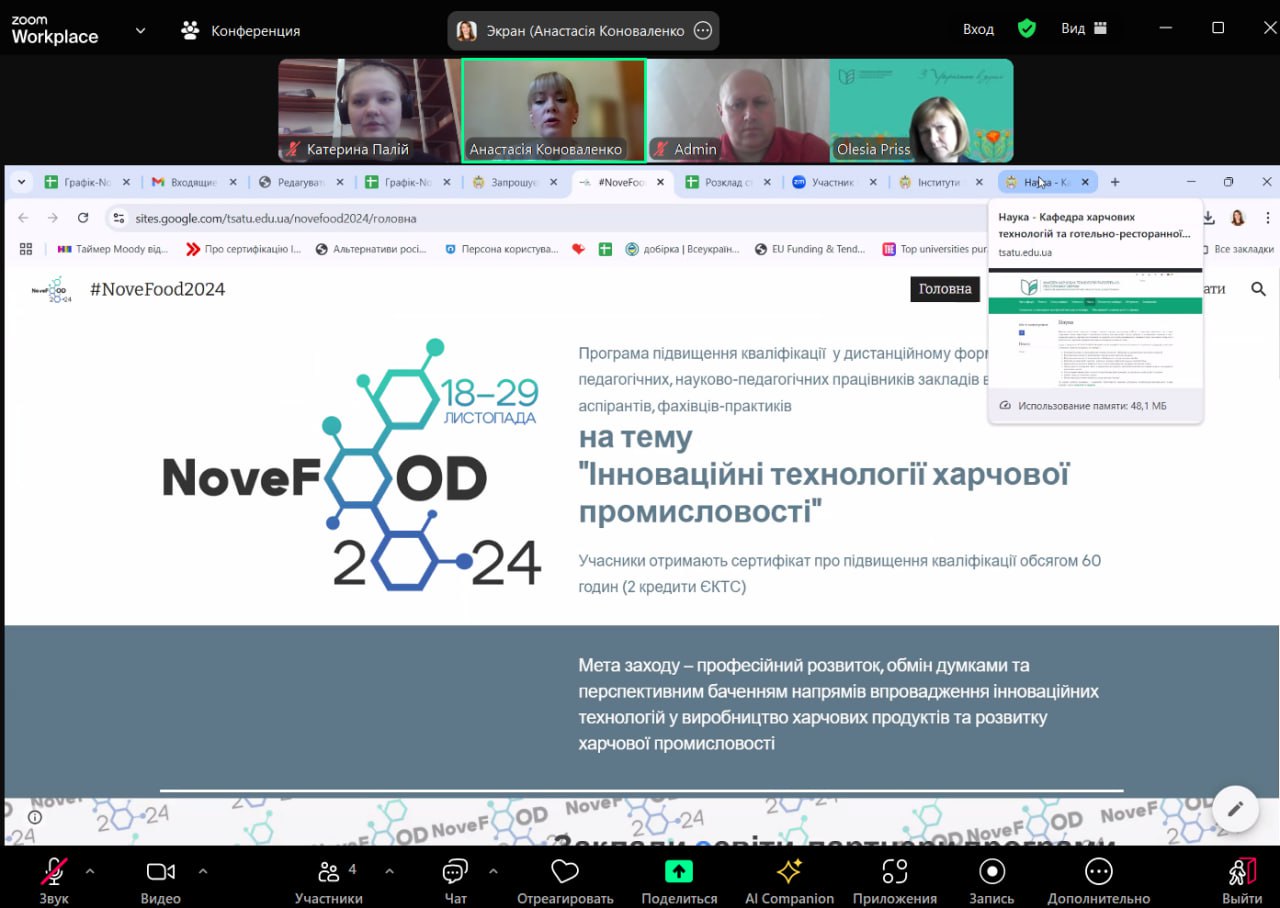Leave the meeting with the Выйти button
The height and width of the screenshot is (908, 1280).
point(1242,881)
